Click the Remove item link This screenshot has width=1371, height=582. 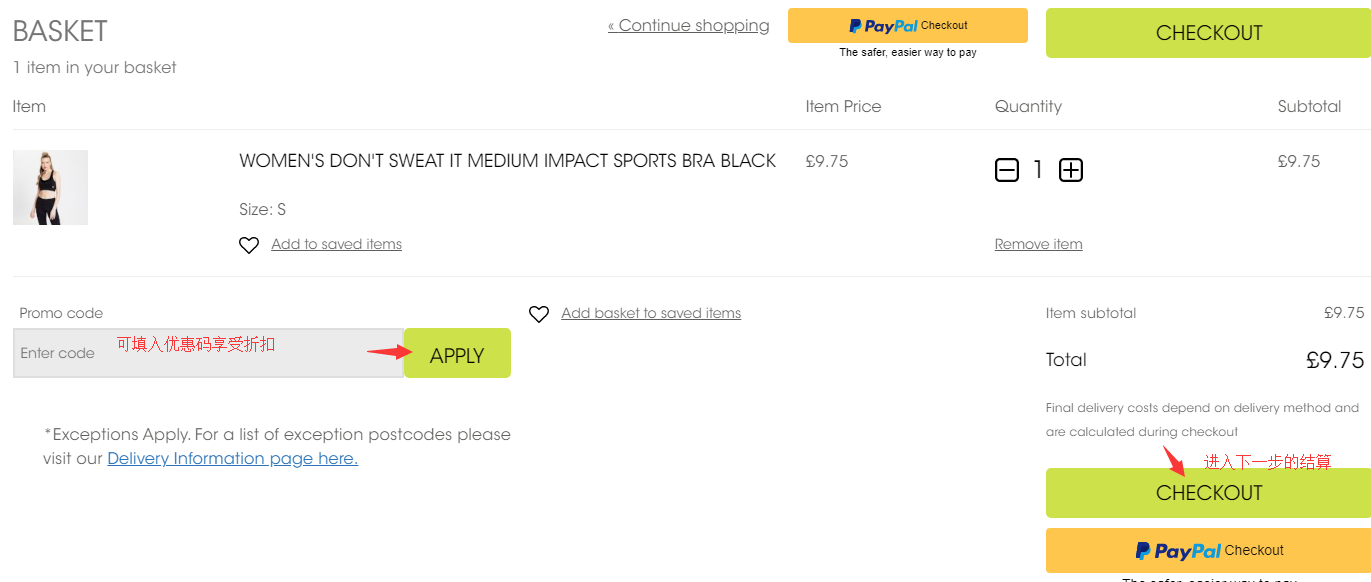pos(1038,244)
